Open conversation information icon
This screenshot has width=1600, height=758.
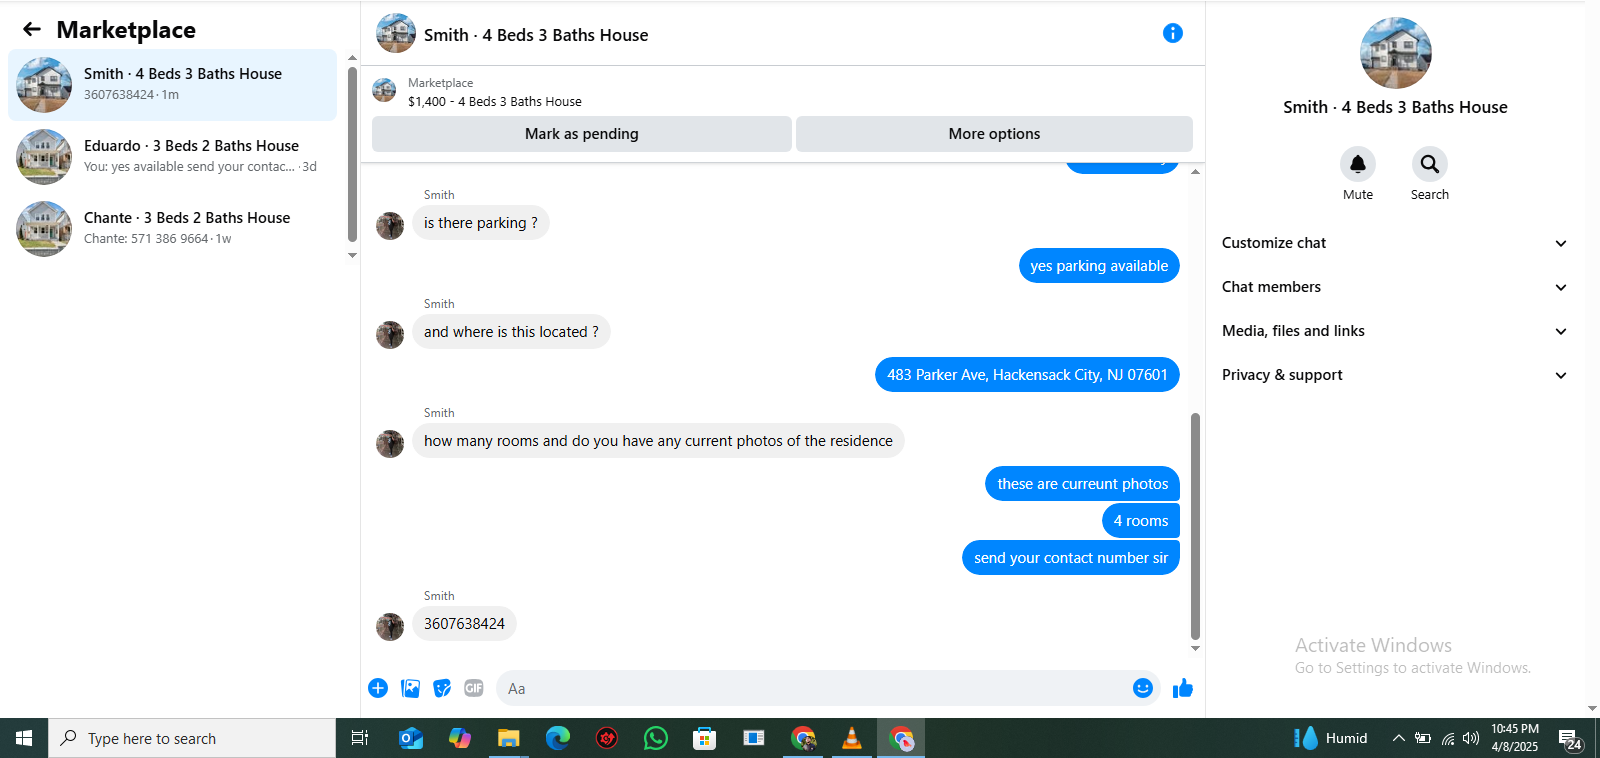click(x=1173, y=34)
